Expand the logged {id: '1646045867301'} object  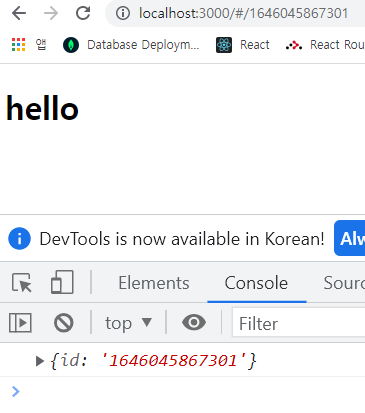(x=40, y=361)
